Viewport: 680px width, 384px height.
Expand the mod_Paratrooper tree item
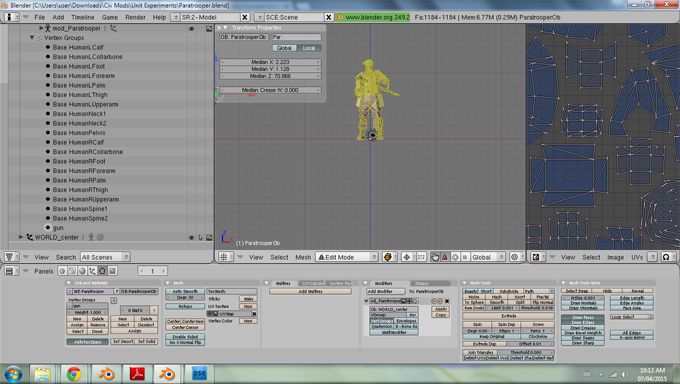pos(41,28)
